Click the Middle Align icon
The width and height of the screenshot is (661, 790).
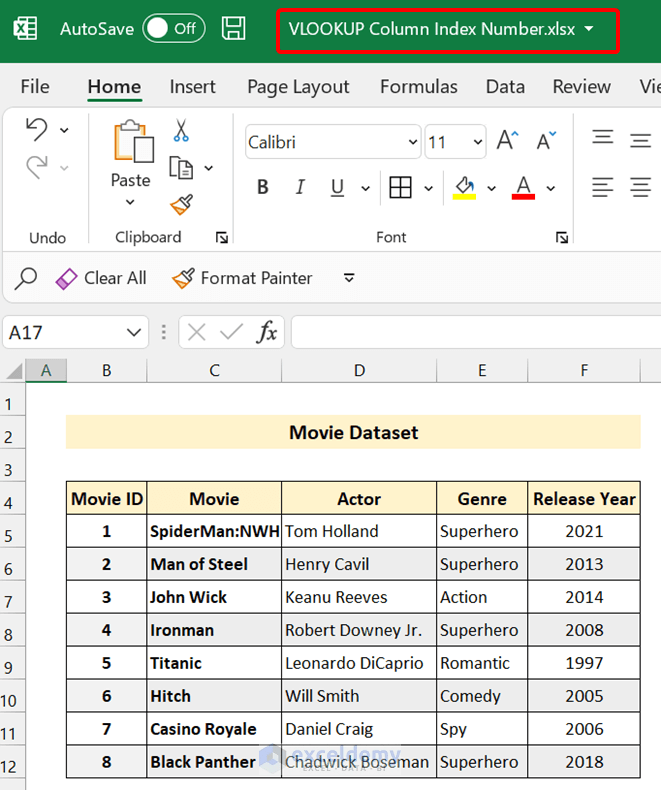(x=640, y=141)
